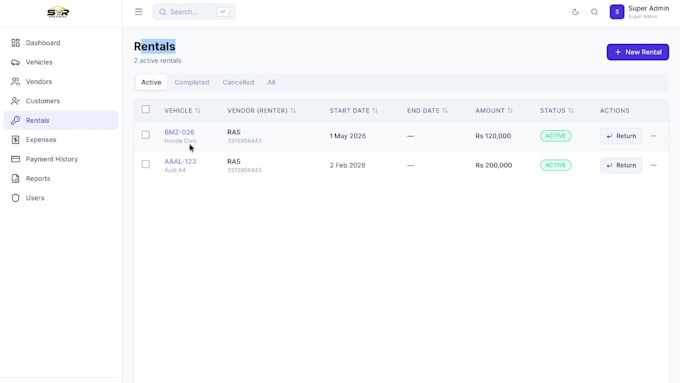This screenshot has height=383, width=680.
Task: Click the Super Admin profile name
Action: 648,8
